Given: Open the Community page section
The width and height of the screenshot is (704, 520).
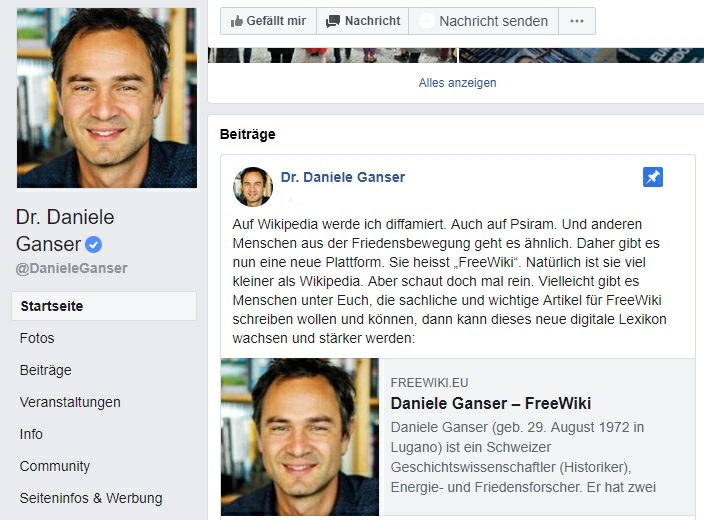Looking at the screenshot, I should pyautogui.click(x=55, y=466).
